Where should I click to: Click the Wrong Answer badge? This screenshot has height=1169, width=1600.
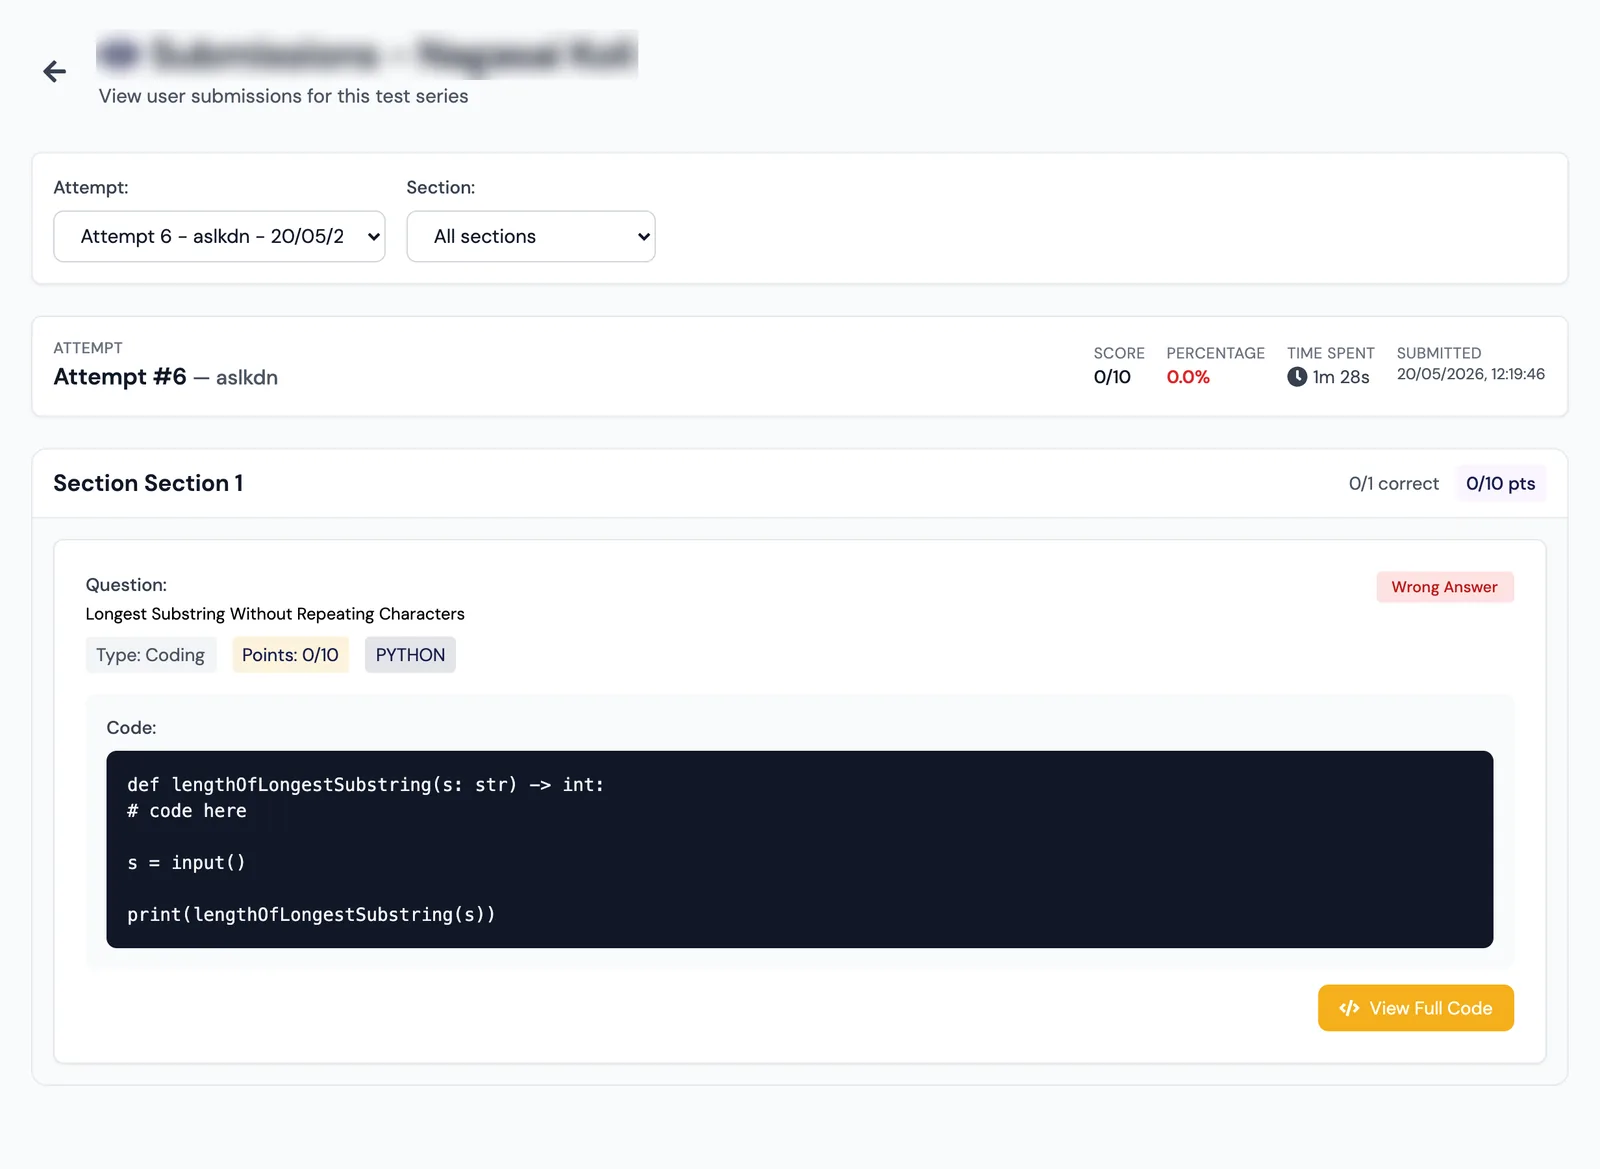pyautogui.click(x=1445, y=587)
